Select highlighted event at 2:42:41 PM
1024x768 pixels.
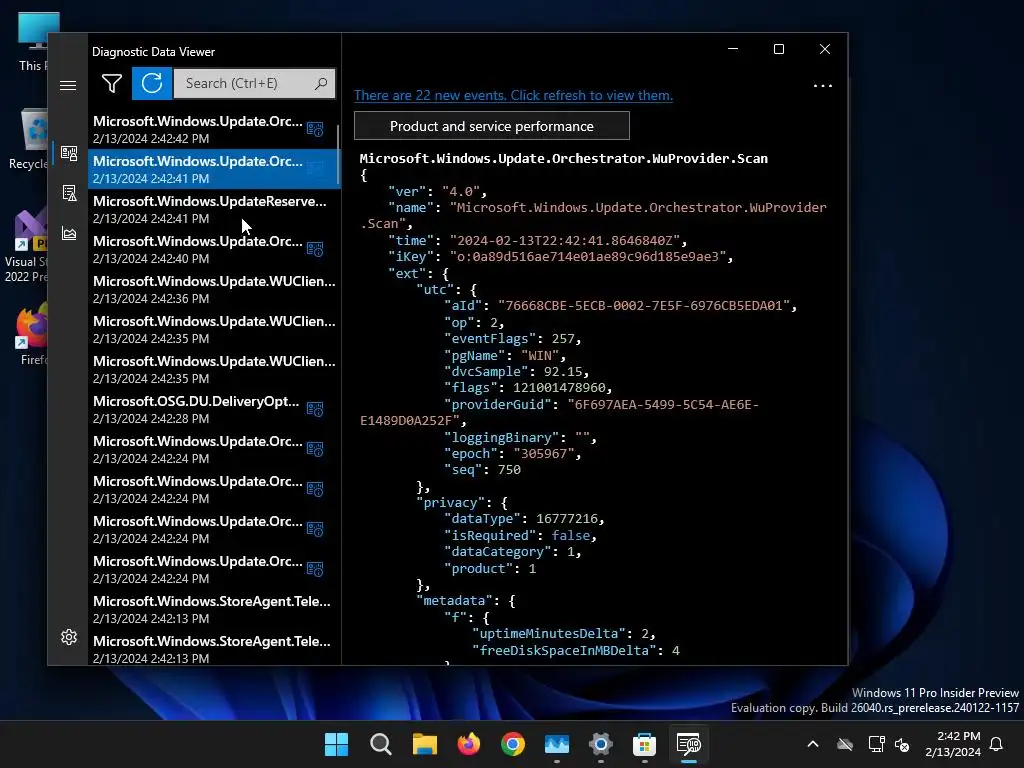pyautogui.click(x=212, y=169)
